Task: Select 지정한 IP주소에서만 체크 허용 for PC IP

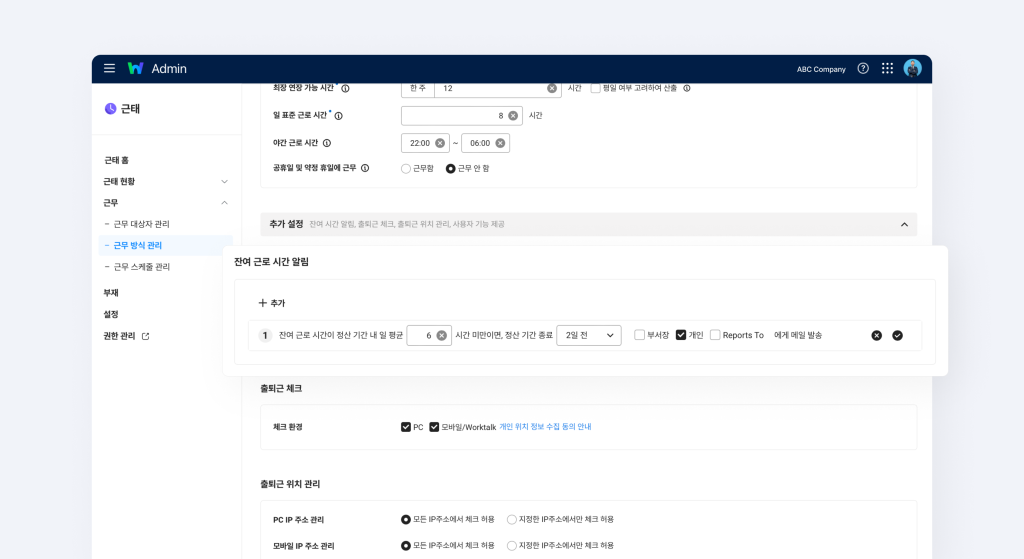Action: (x=512, y=520)
